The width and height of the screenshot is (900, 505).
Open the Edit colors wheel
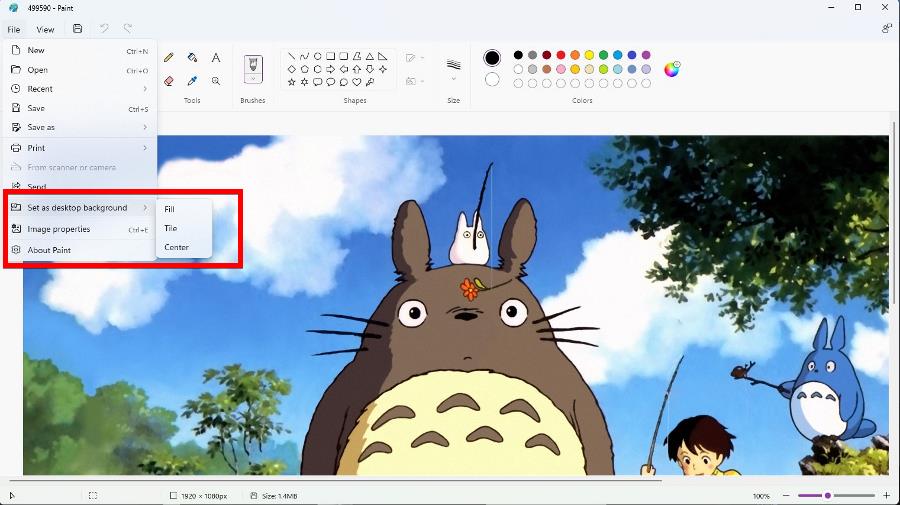pos(672,69)
